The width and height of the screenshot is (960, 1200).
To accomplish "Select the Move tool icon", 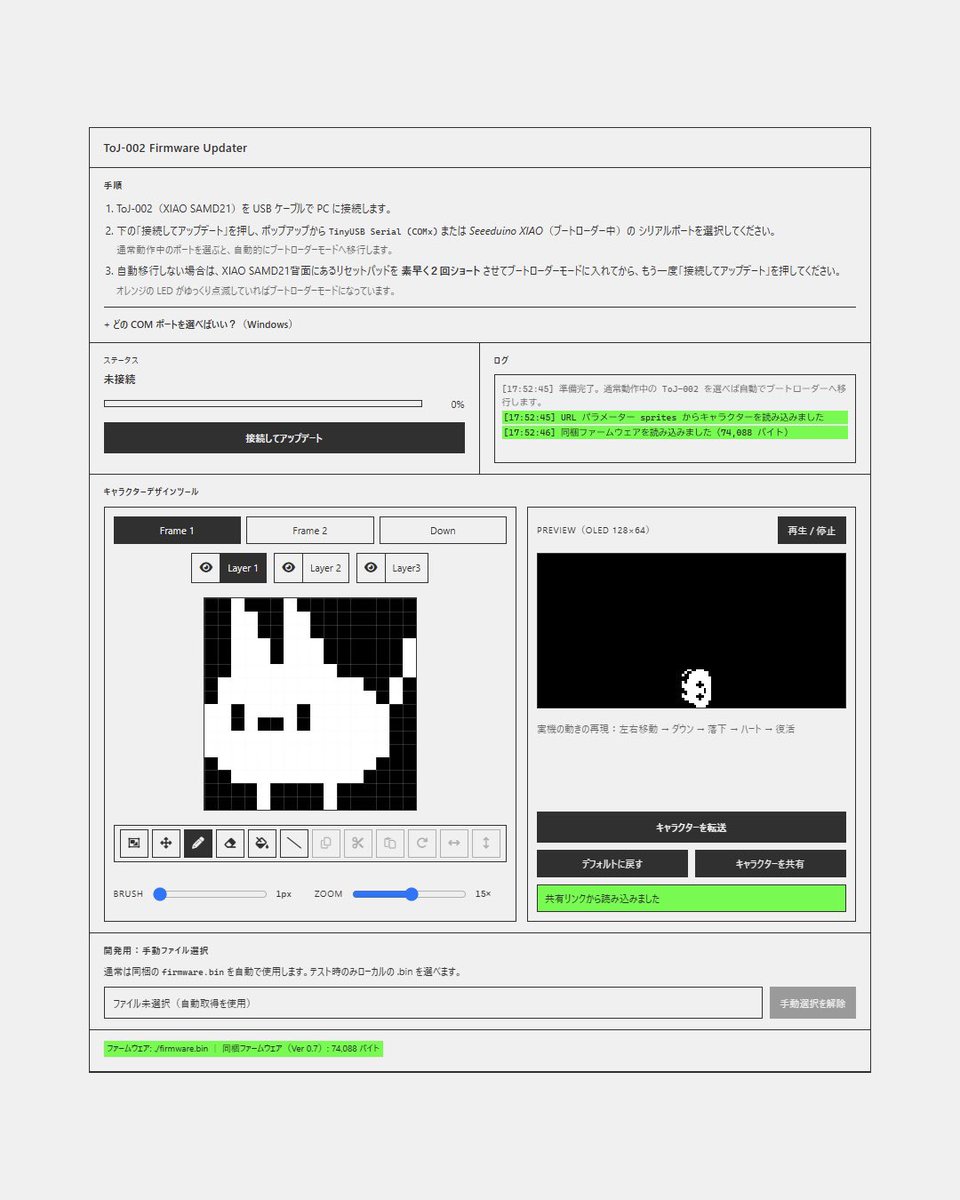I will pos(166,843).
